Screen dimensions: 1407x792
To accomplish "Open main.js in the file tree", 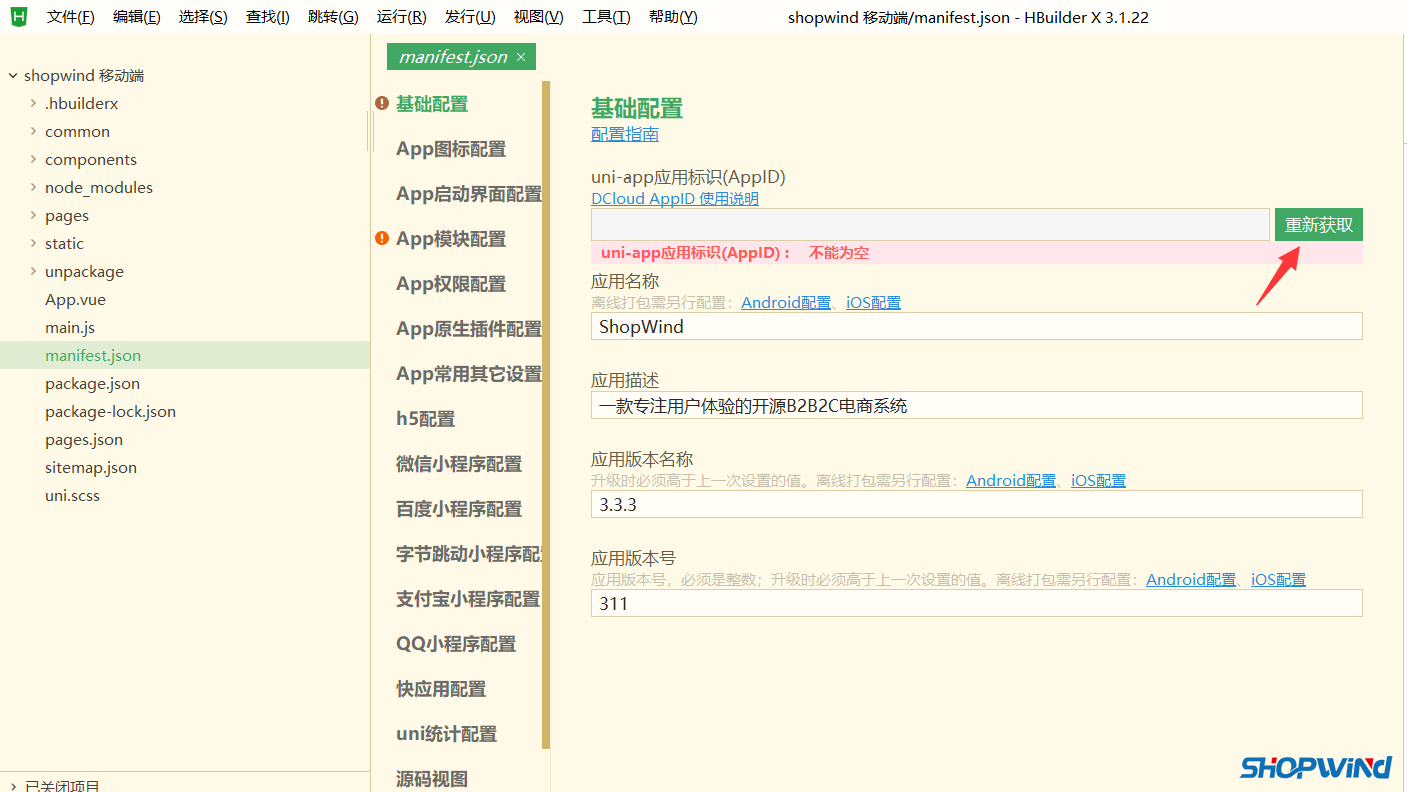I will (70, 328).
